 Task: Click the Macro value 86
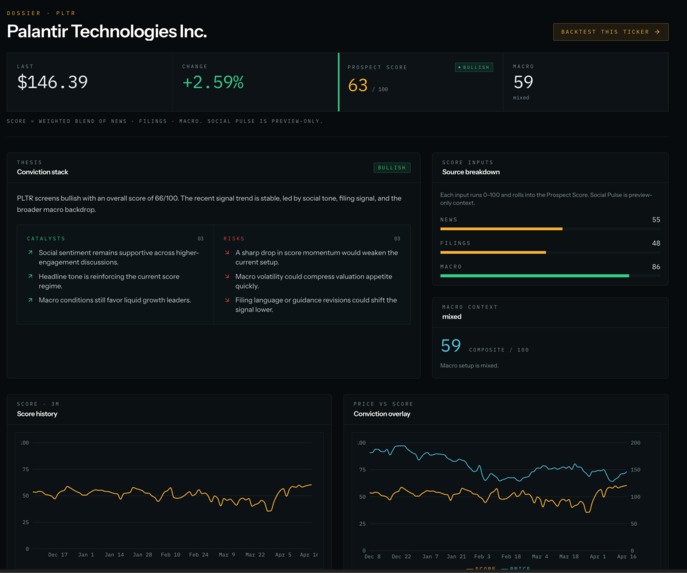(x=656, y=267)
